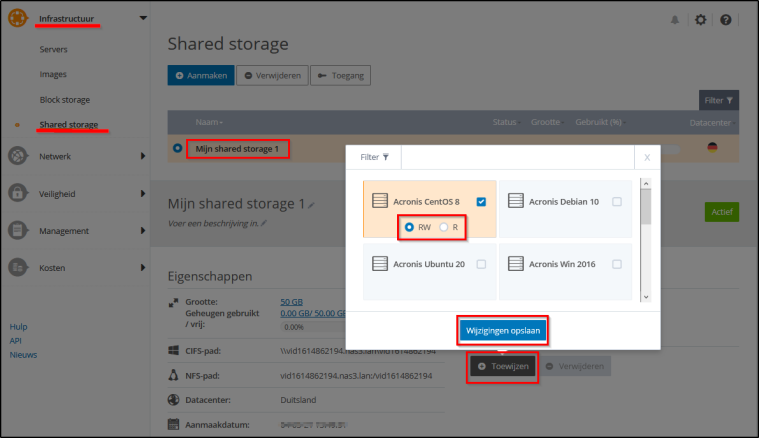Open Servers in the sidebar
759x438 pixels.
pos(53,49)
